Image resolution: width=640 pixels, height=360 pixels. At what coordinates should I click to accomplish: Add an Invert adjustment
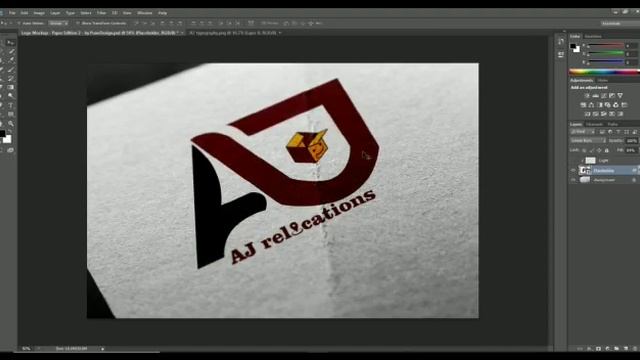point(587,114)
